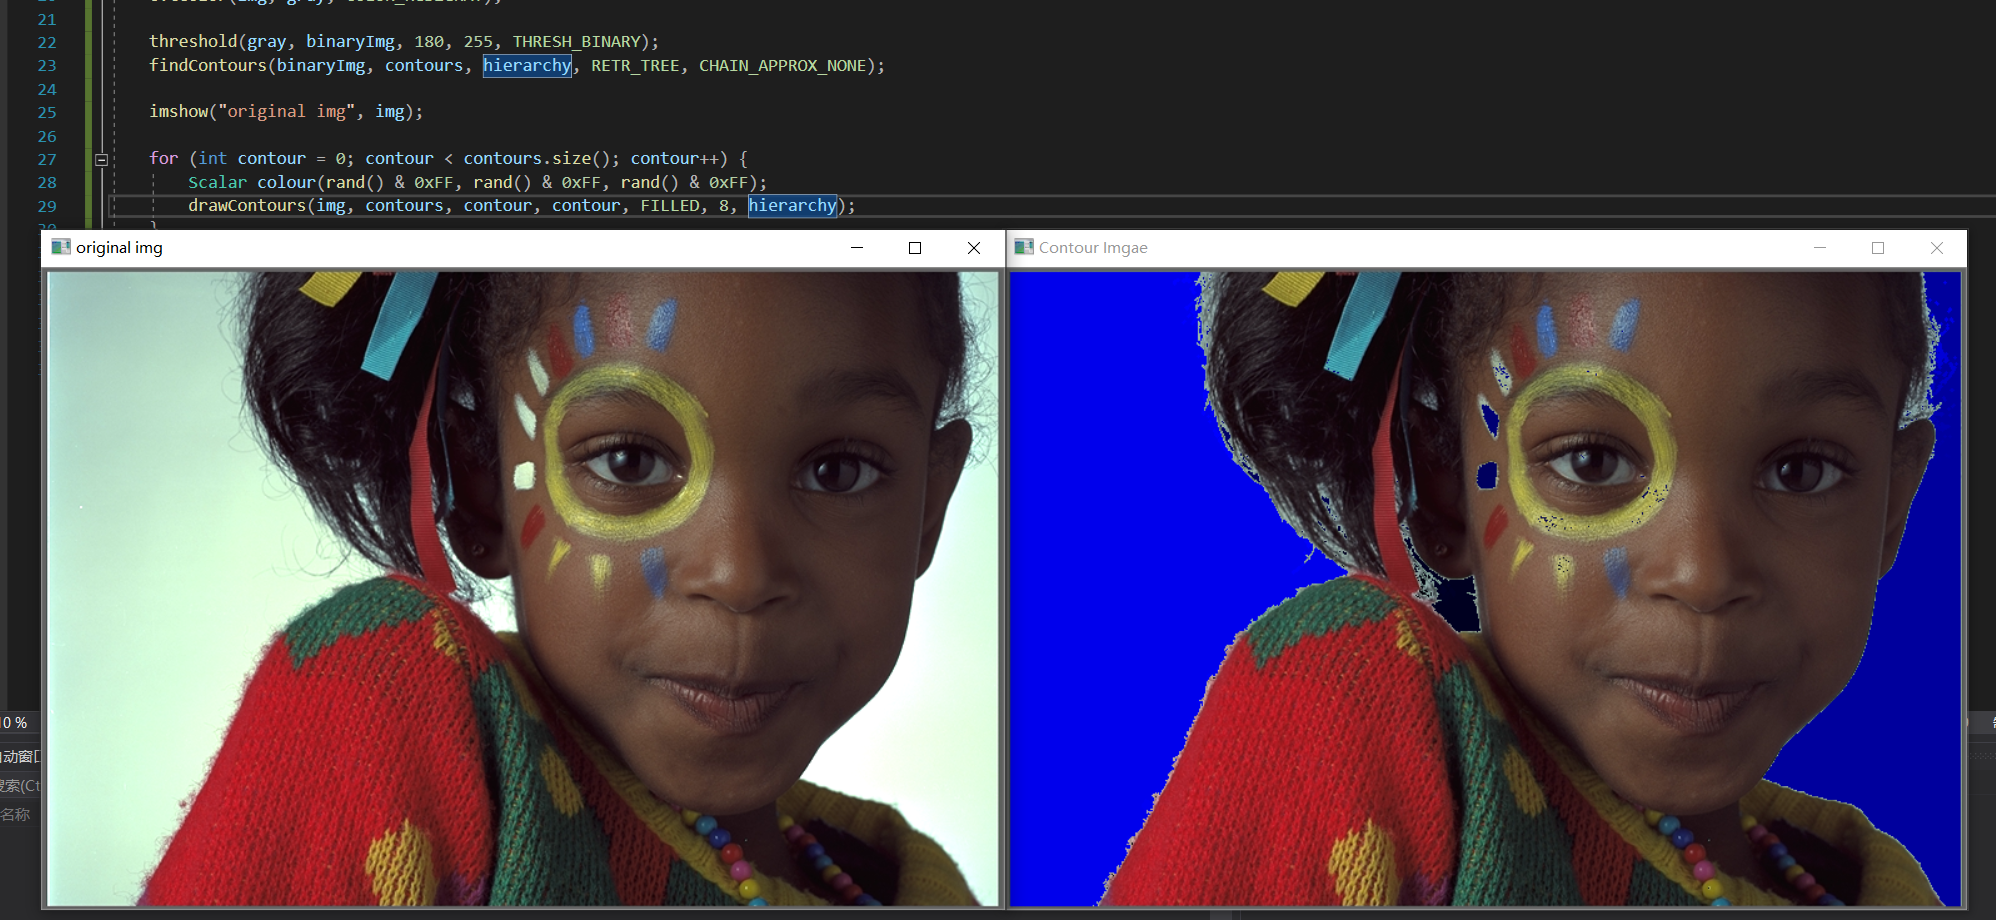Click line number 27 in gutter
The width and height of the screenshot is (1996, 920).
[x=47, y=160]
